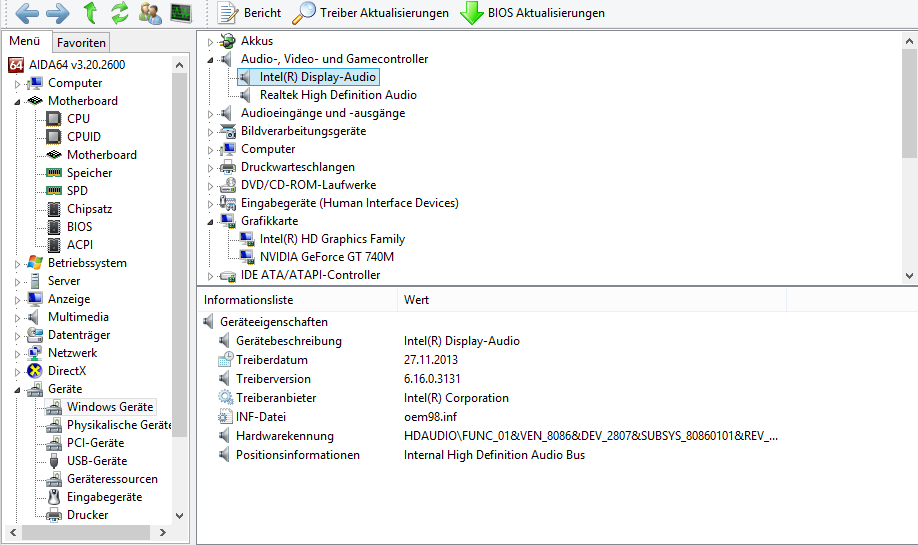Select the SPD memory icon
This screenshot has height=545, width=918.
(x=54, y=191)
